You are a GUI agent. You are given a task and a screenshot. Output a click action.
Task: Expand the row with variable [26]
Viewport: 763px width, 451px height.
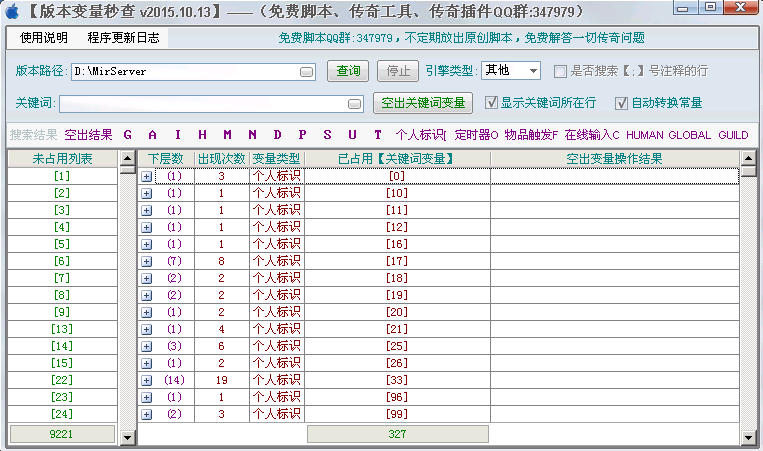(x=146, y=364)
